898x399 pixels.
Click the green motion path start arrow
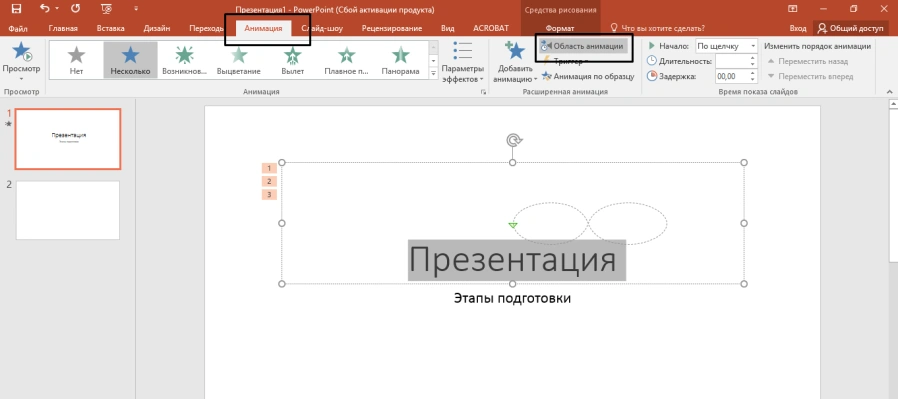513,225
